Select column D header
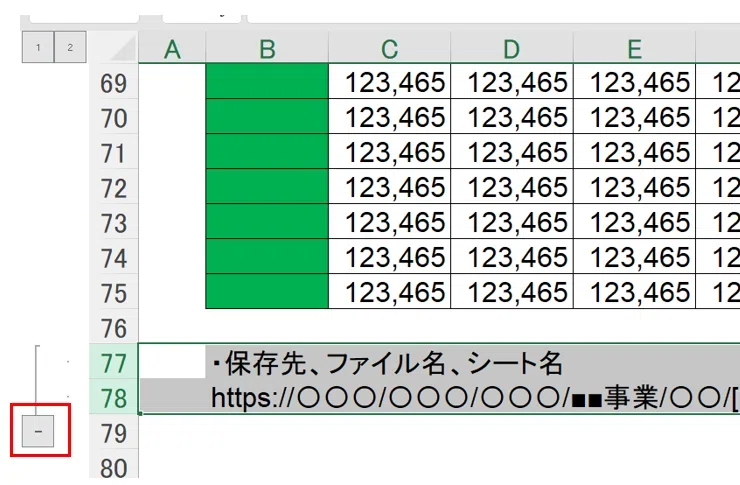This screenshot has width=740, height=485. pos(512,48)
